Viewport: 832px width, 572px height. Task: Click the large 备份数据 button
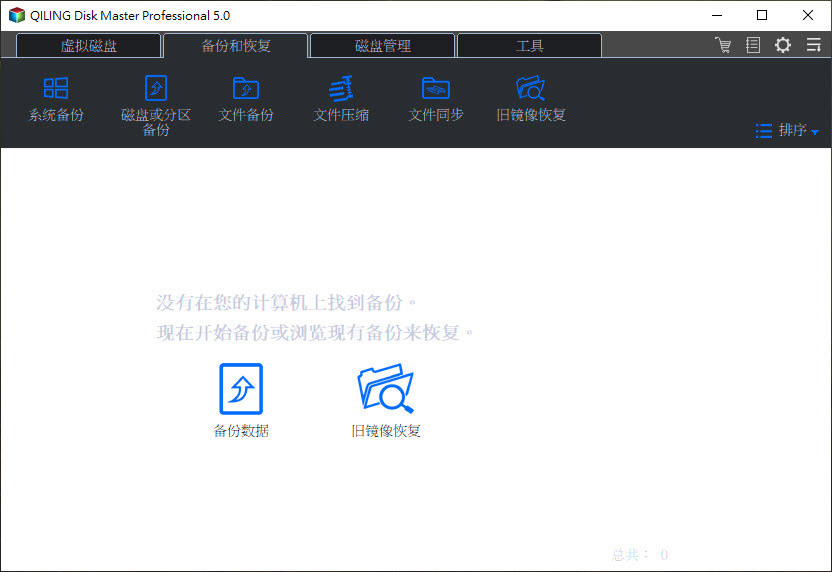(x=241, y=400)
